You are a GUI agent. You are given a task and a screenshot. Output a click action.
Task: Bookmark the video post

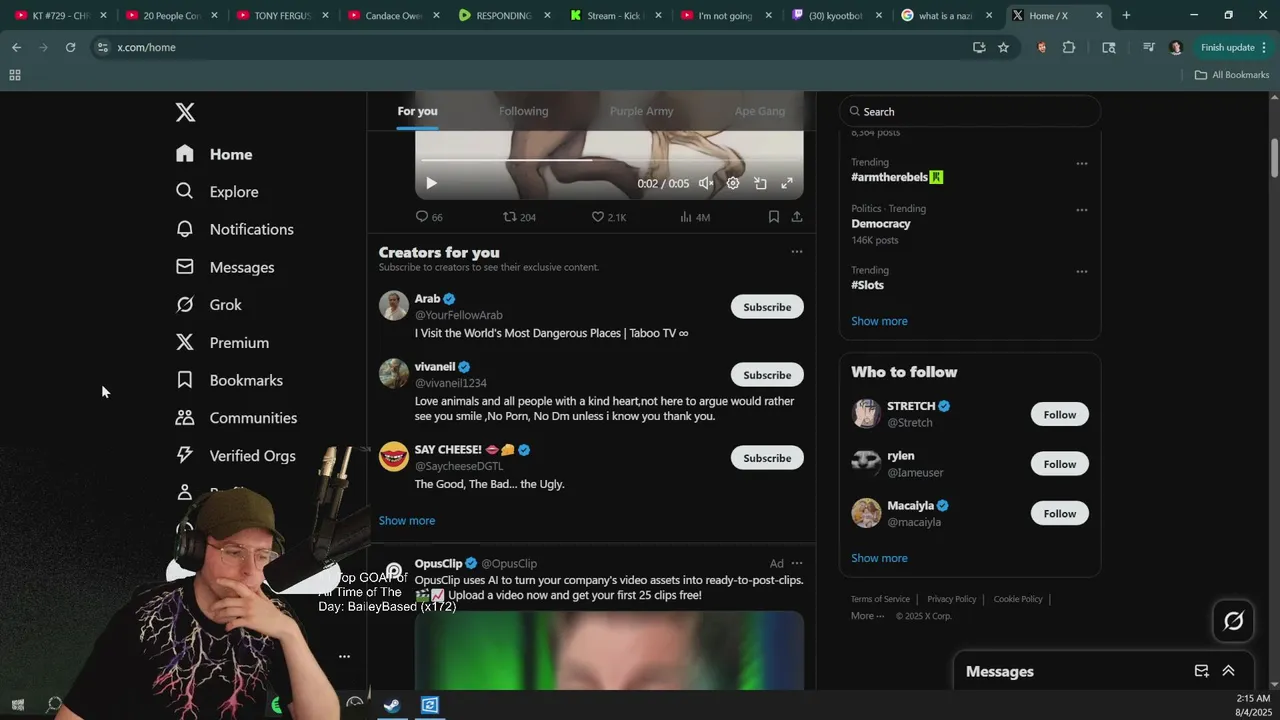(x=773, y=216)
